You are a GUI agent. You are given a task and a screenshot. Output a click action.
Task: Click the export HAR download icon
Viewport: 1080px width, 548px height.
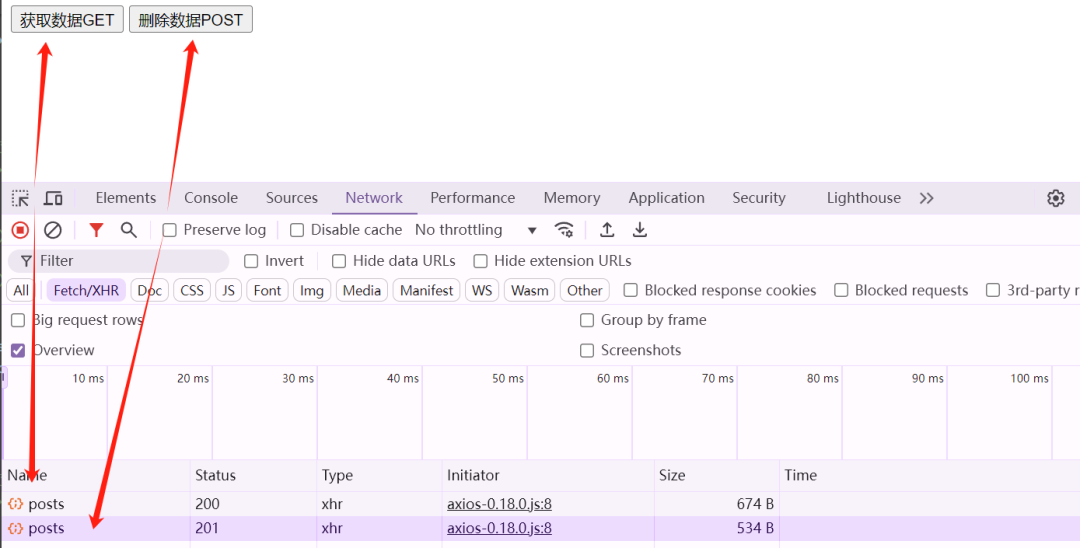640,230
